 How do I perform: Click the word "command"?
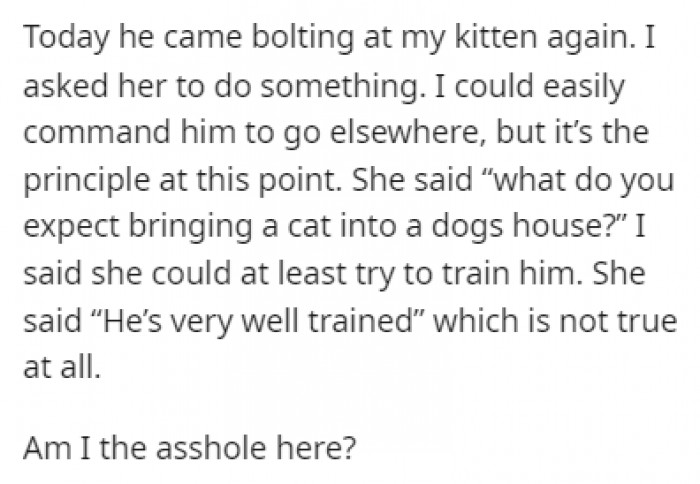pyautogui.click(x=85, y=133)
